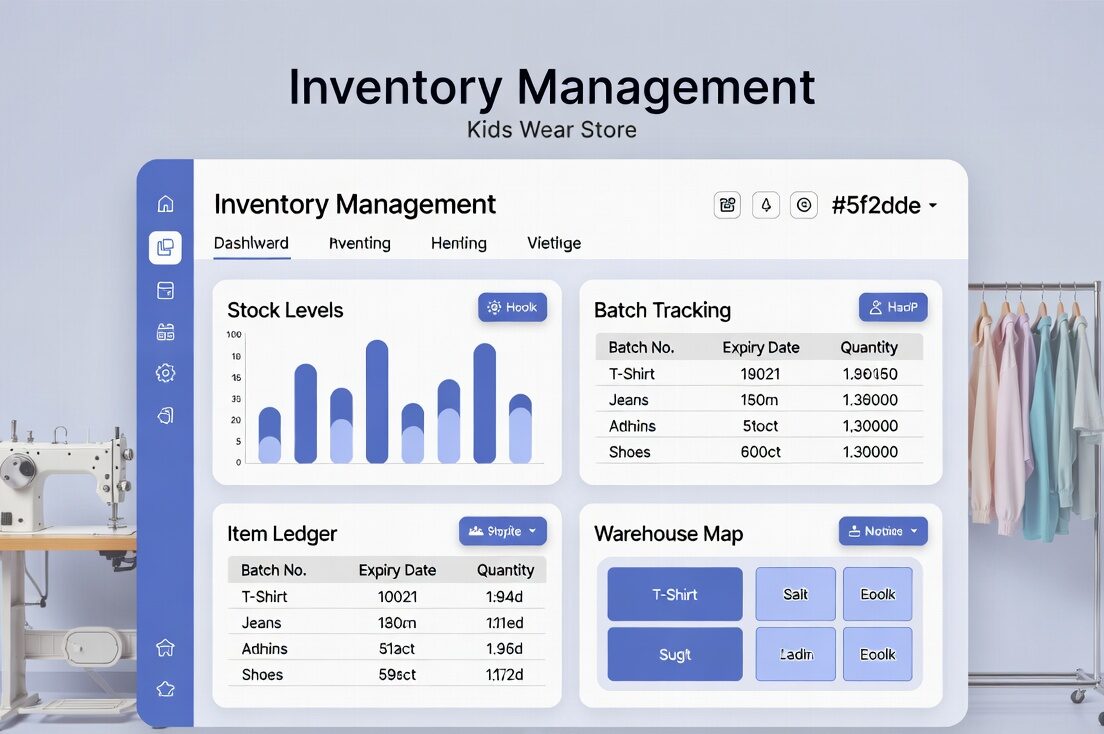Open the Item Ledger panel dropdown button

(502, 531)
